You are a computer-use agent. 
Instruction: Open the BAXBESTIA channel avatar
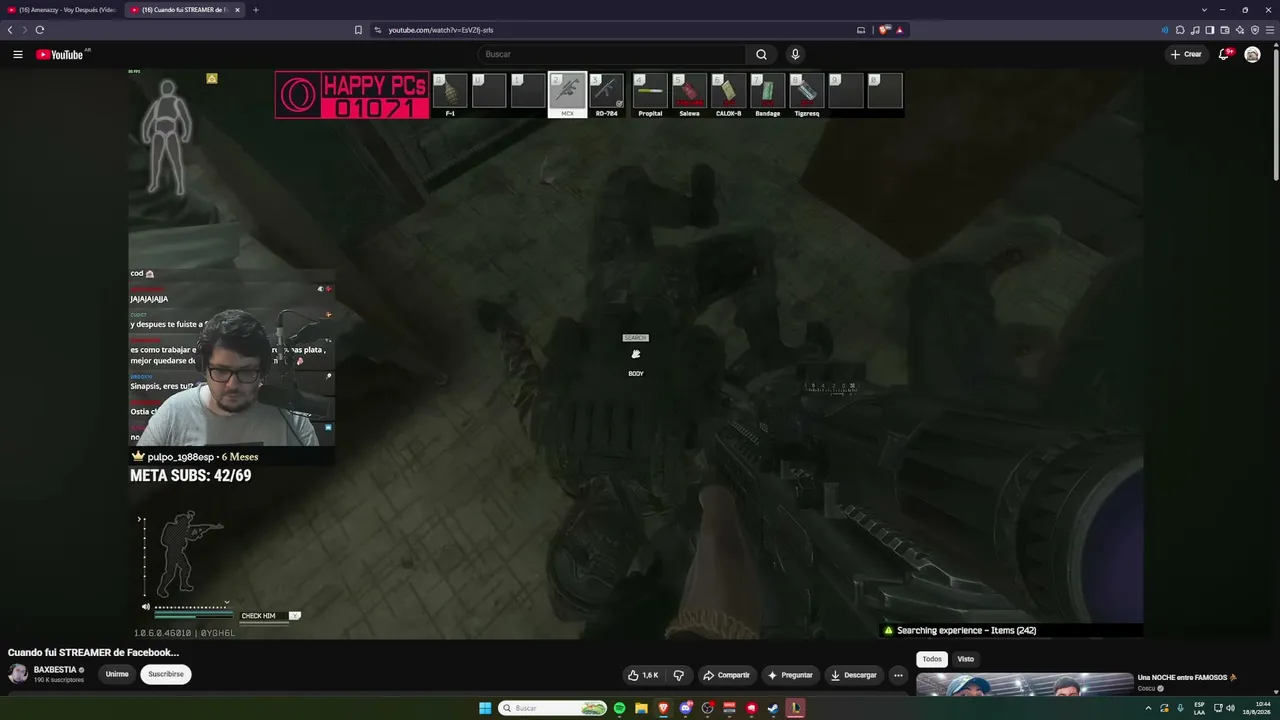18,673
